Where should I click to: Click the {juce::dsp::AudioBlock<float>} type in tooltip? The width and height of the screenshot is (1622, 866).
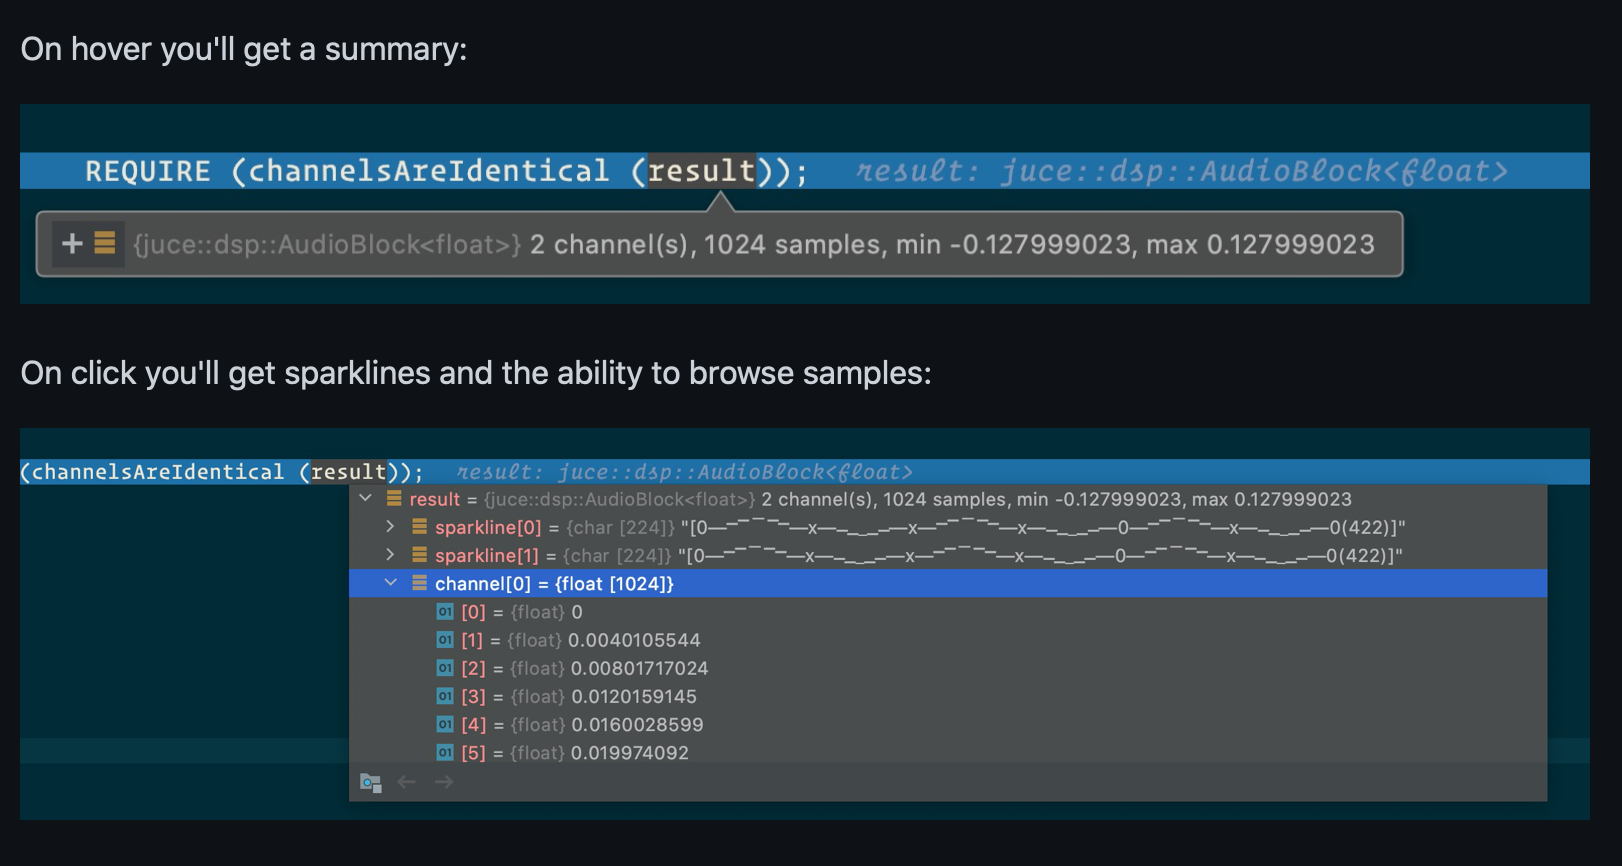click(327, 244)
